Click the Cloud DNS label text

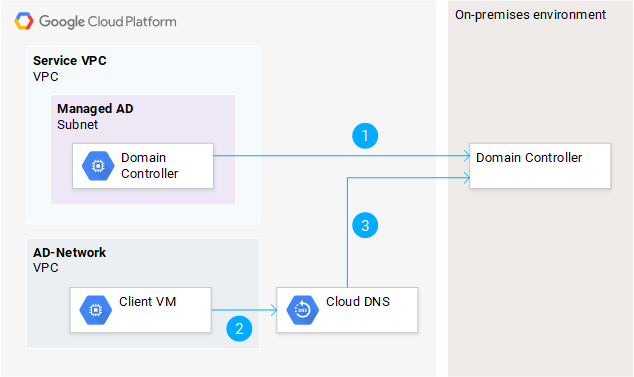coord(358,302)
